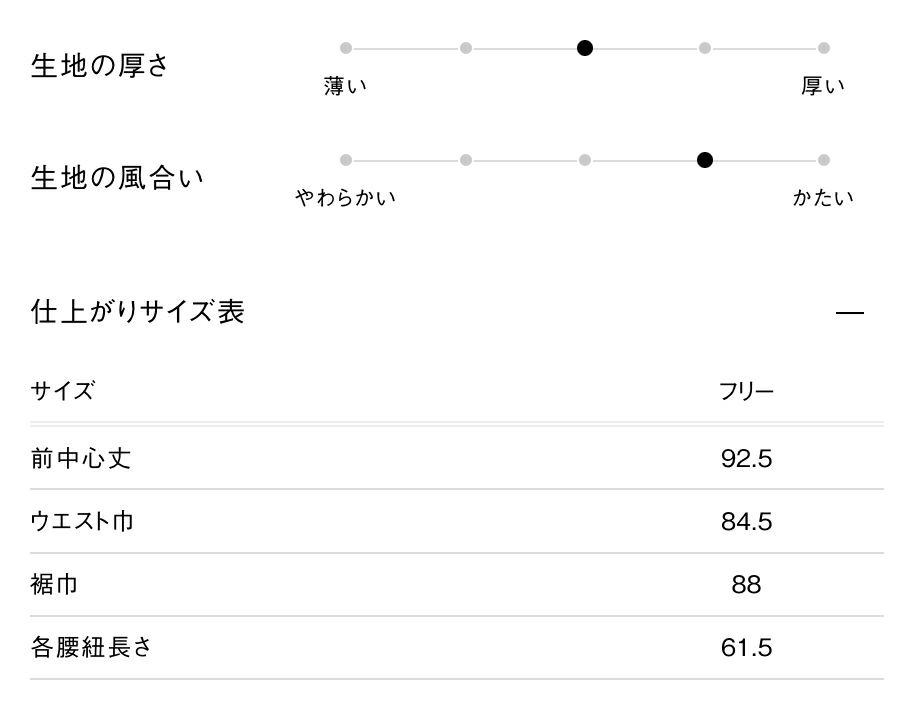
Task: Click middle dot on the 生地の風合い scale
Action: point(585,160)
